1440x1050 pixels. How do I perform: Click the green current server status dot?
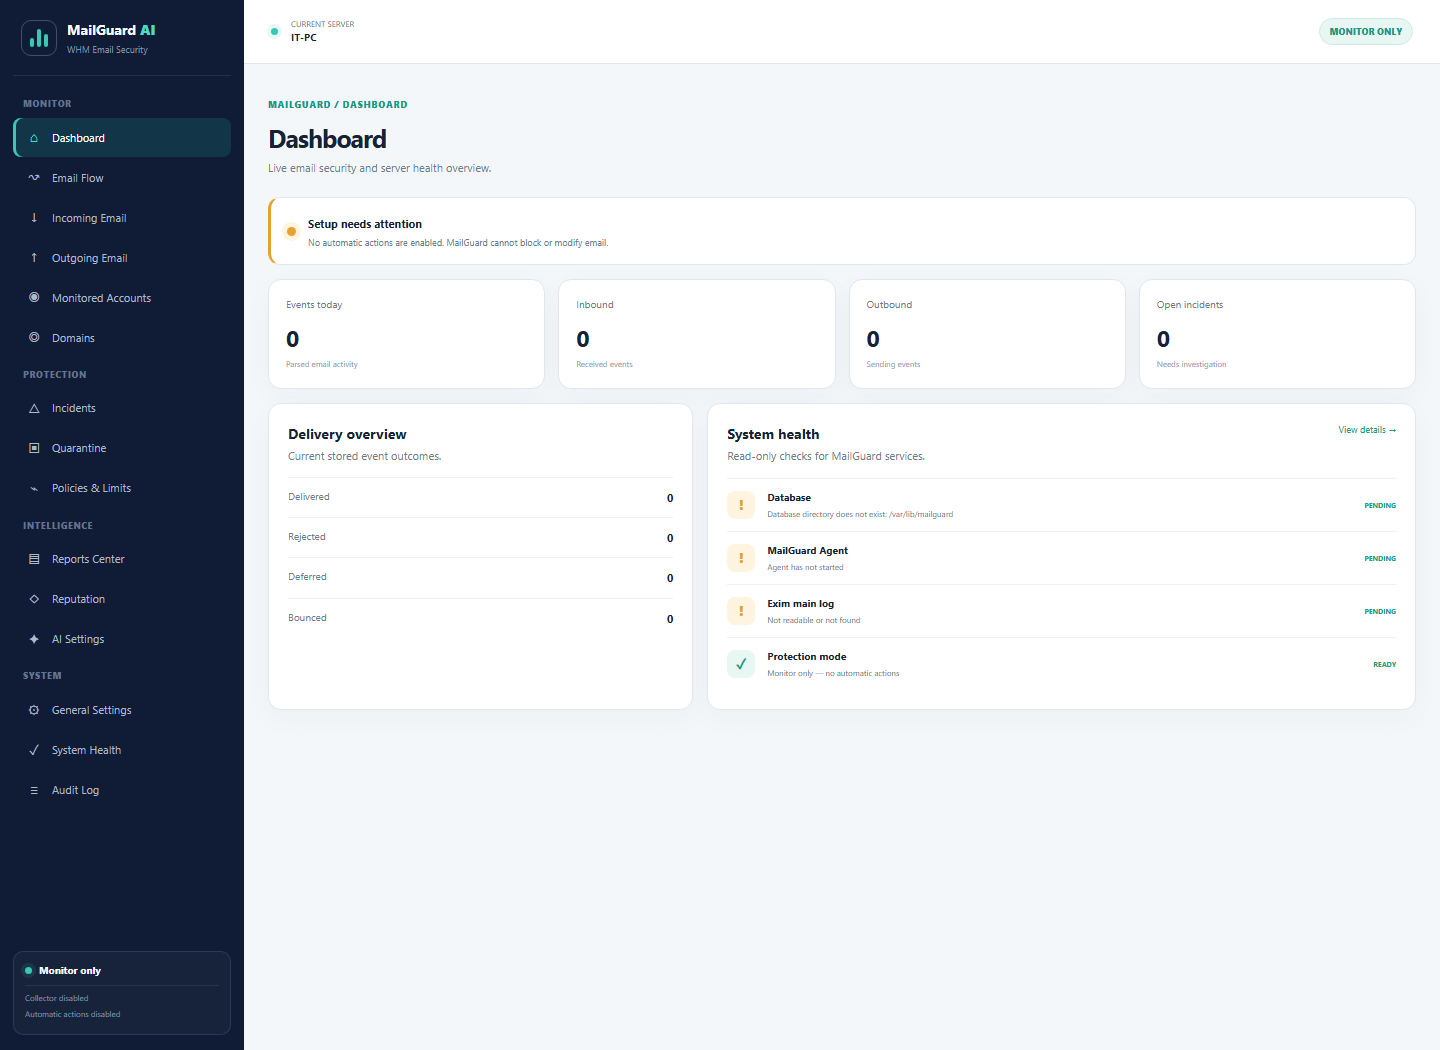(x=274, y=31)
